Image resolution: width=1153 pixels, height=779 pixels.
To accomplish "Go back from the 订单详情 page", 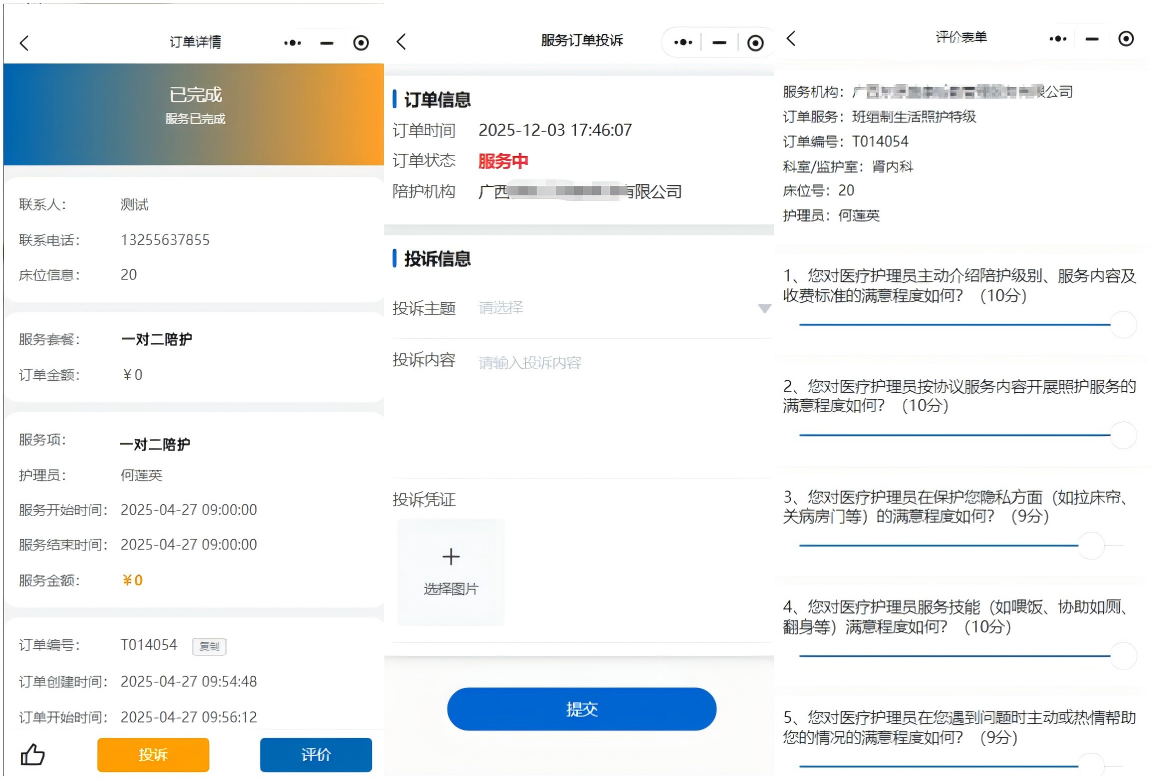I will tap(25, 43).
